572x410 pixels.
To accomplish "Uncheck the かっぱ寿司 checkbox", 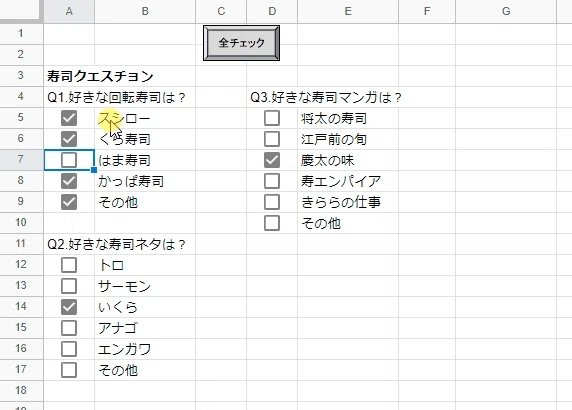I will pos(69,181).
